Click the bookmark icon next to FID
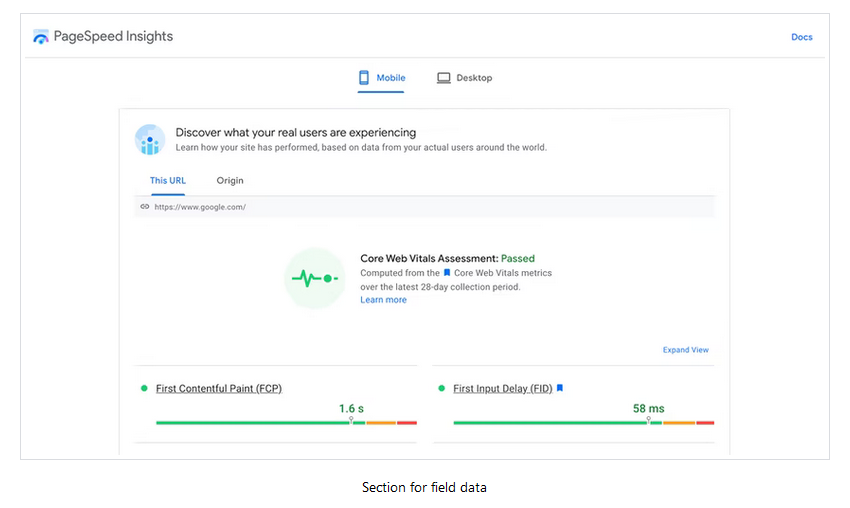The image size is (850, 508). [560, 388]
